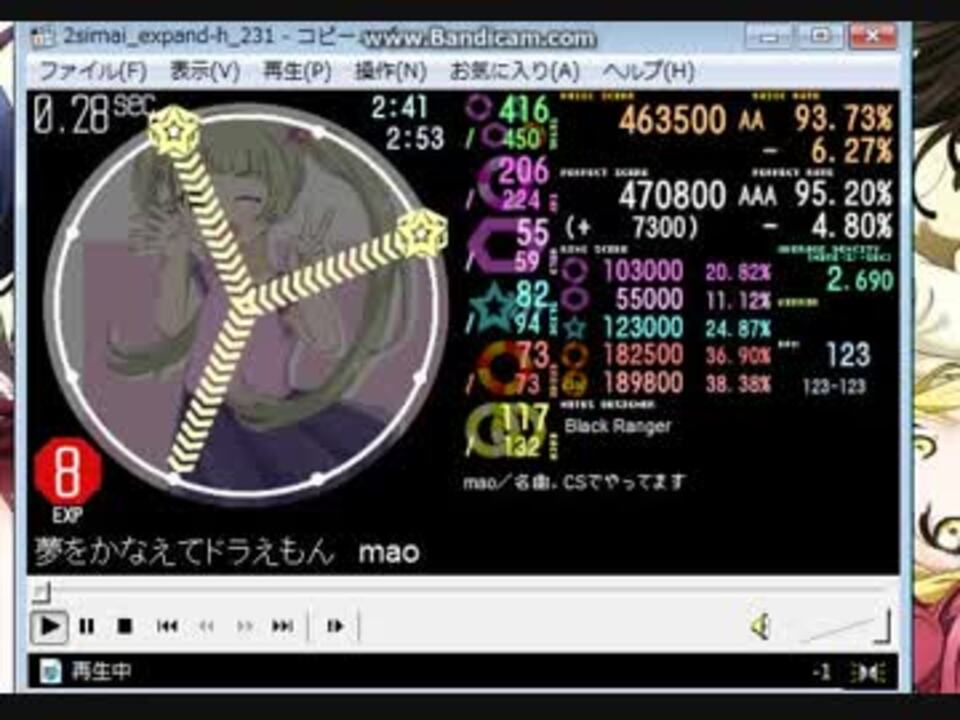Open the 操作(N) menu
This screenshot has width=960, height=720.
(x=391, y=72)
